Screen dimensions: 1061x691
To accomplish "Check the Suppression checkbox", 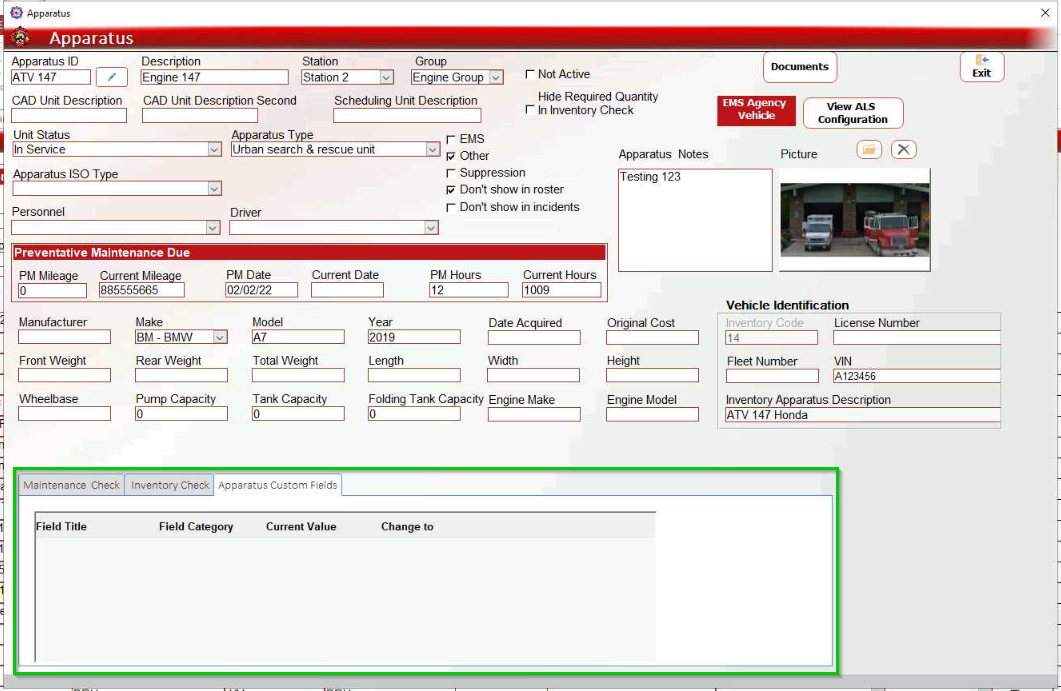I will [451, 173].
